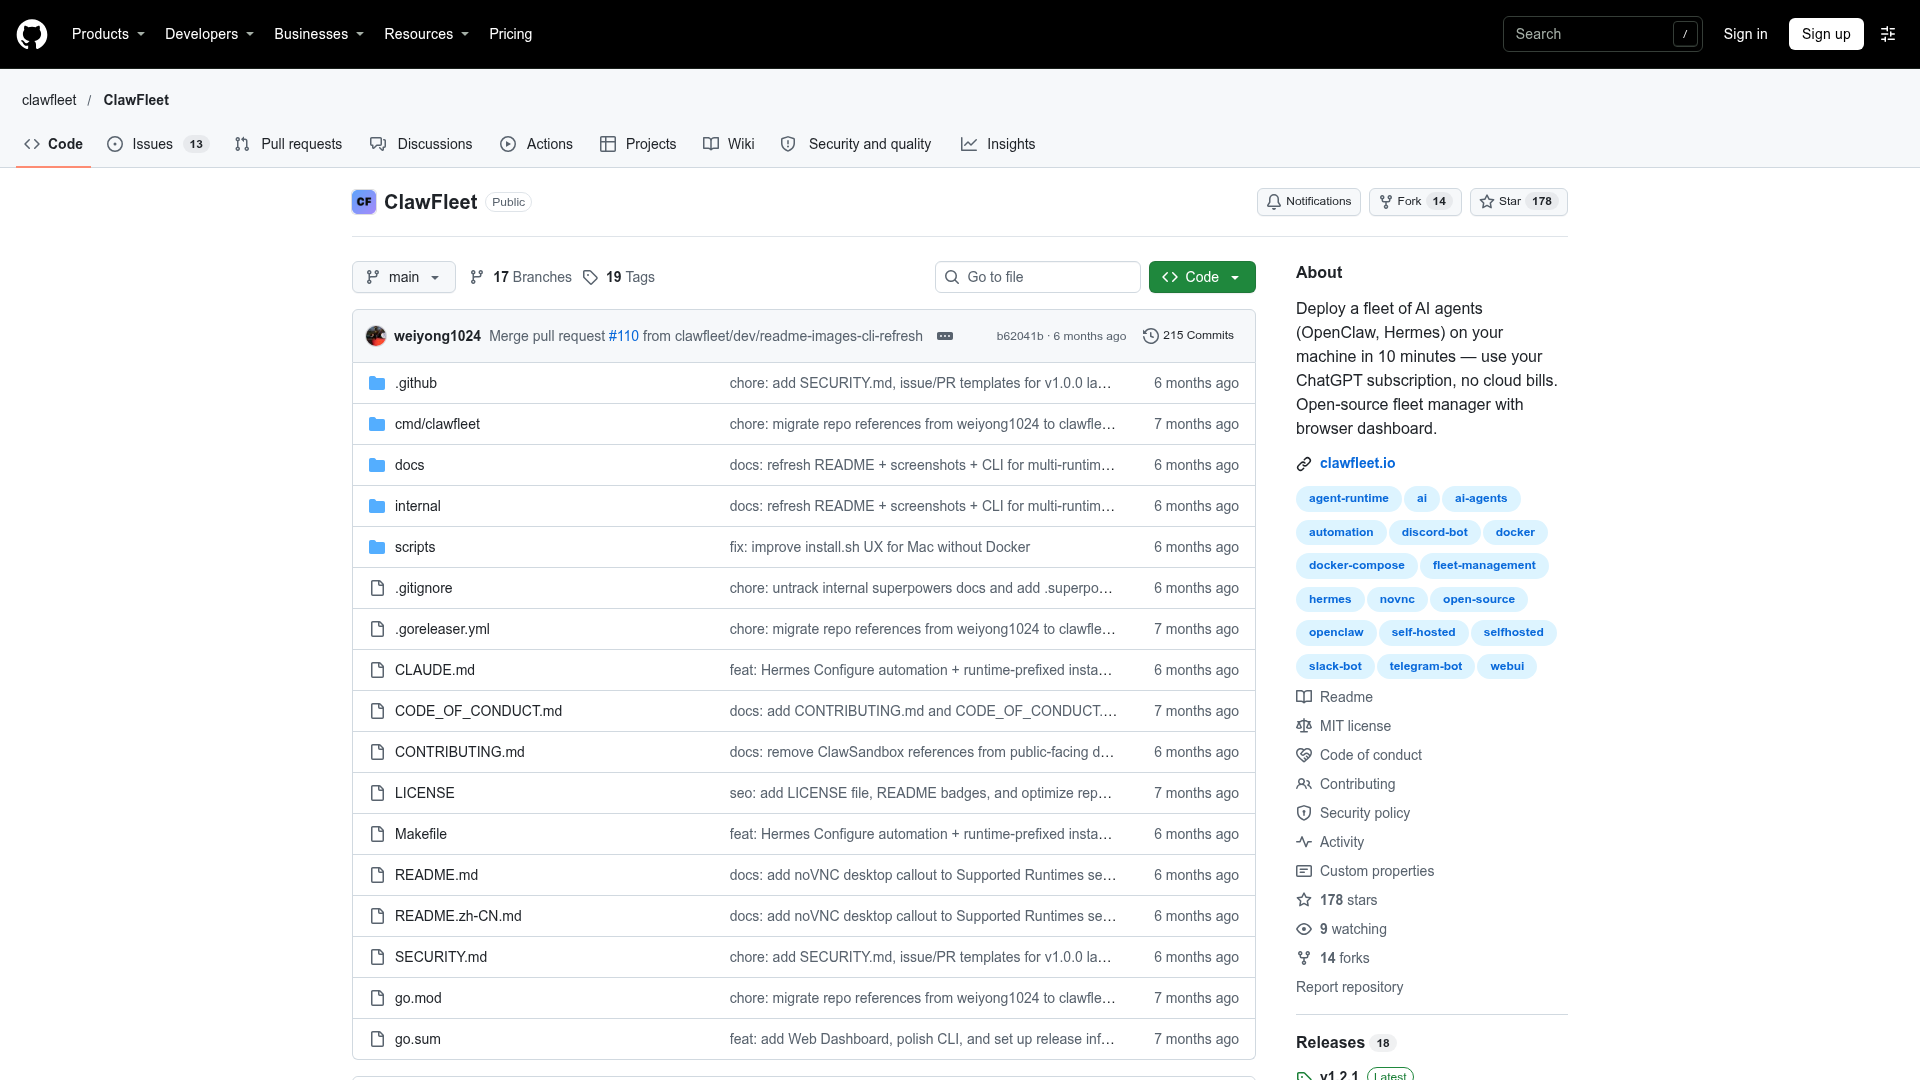1920x1080 pixels.
Task: Click the Search input field
Action: pos(1602,34)
